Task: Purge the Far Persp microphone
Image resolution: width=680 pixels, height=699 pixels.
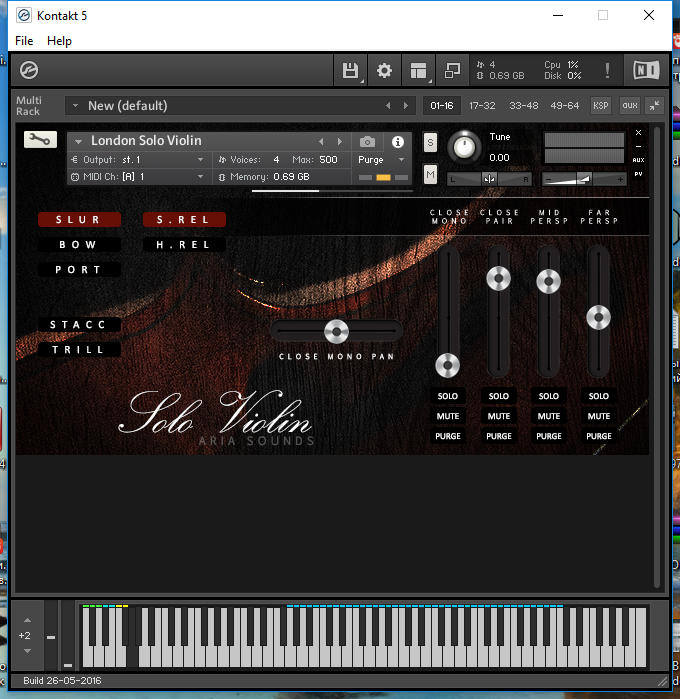Action: tap(598, 436)
